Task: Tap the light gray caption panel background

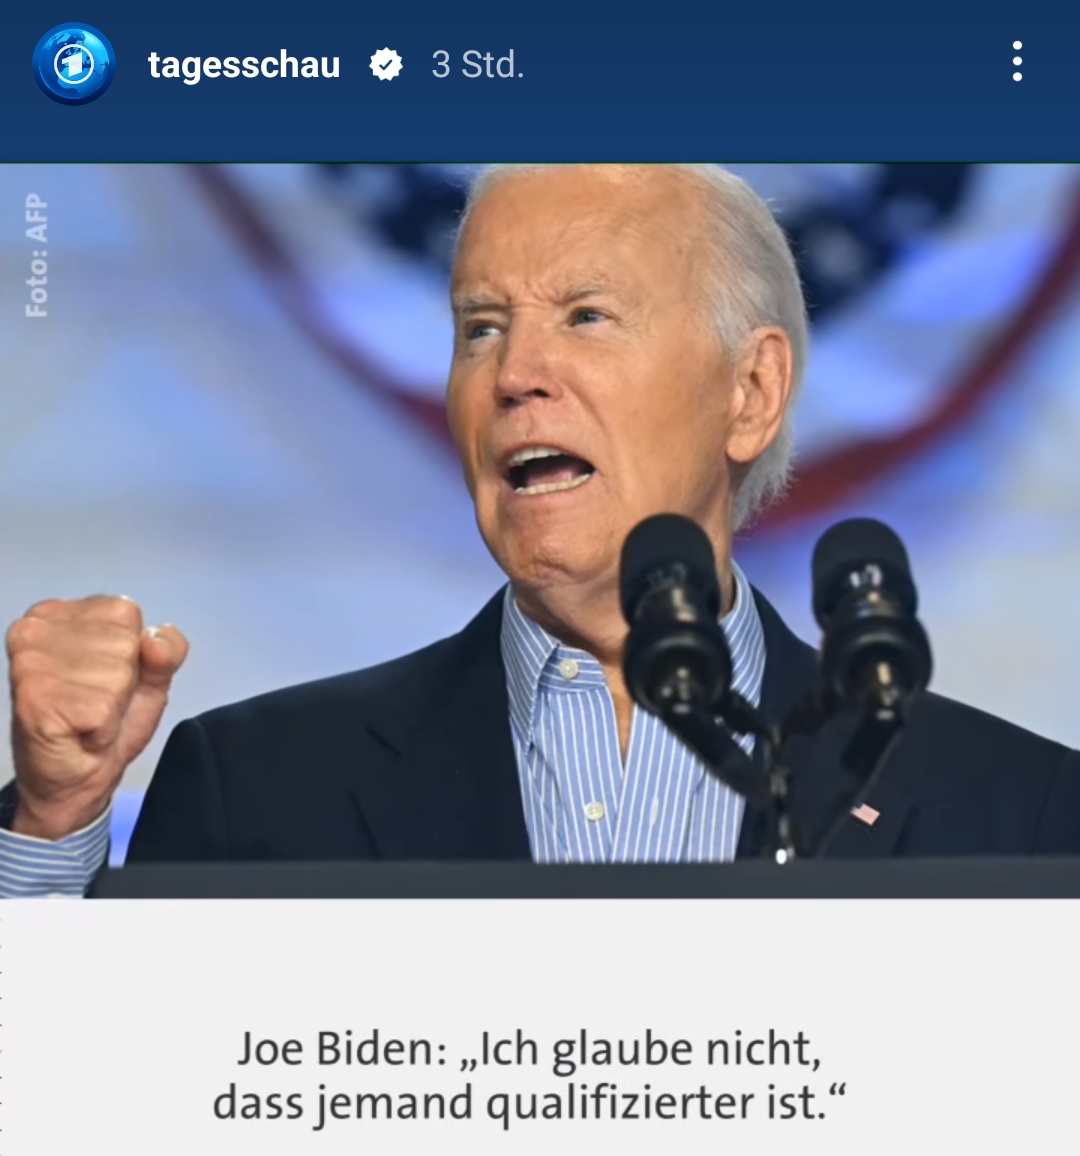Action: coord(540,958)
